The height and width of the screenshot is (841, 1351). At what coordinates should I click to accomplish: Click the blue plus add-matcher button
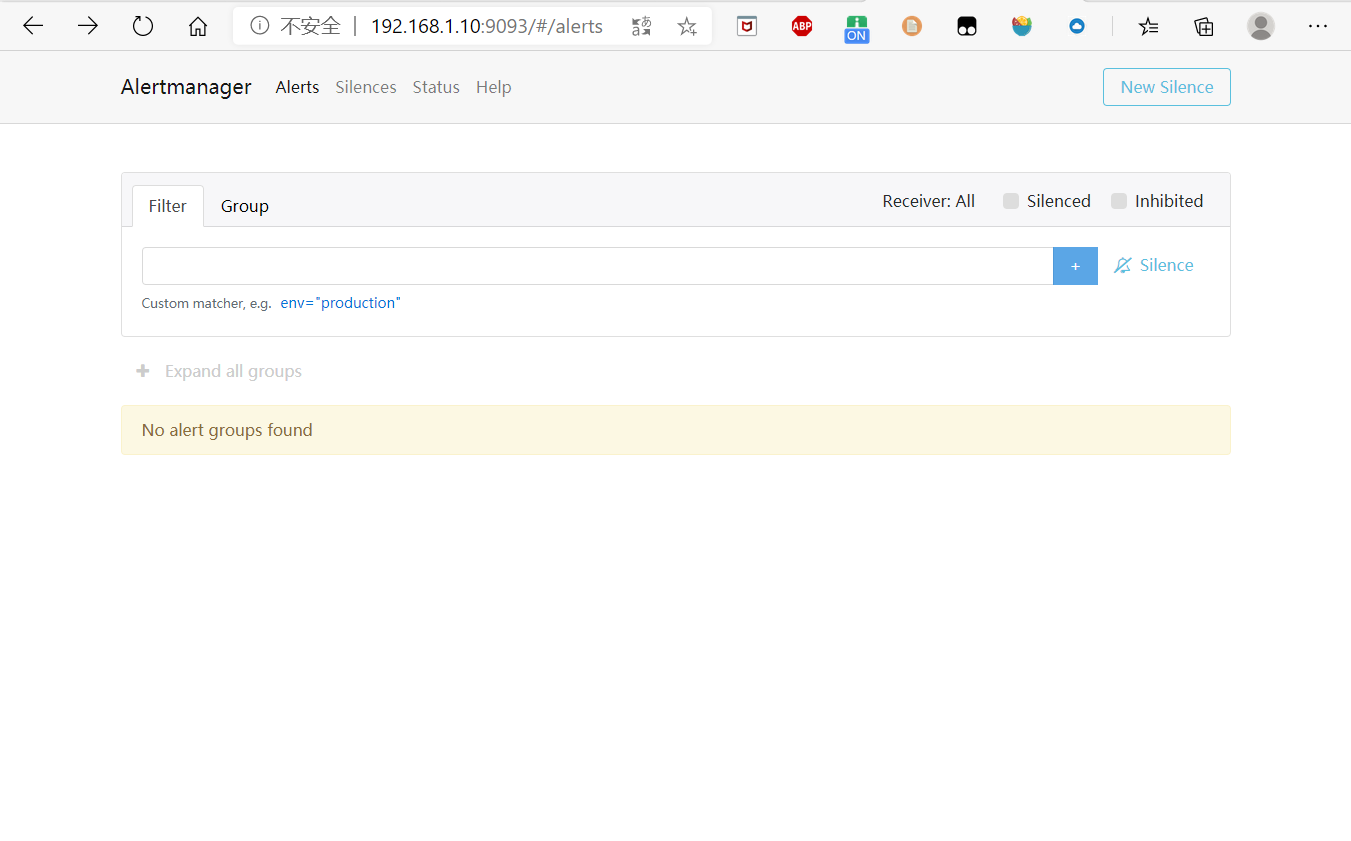[1075, 266]
